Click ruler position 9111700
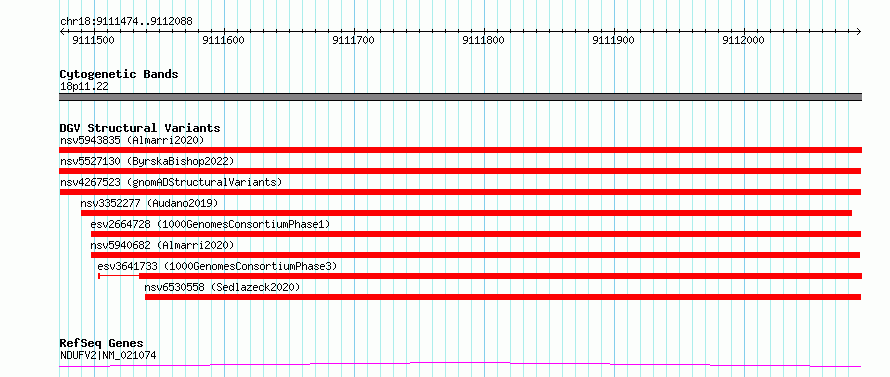This screenshot has height=377, width=890. click(354, 40)
